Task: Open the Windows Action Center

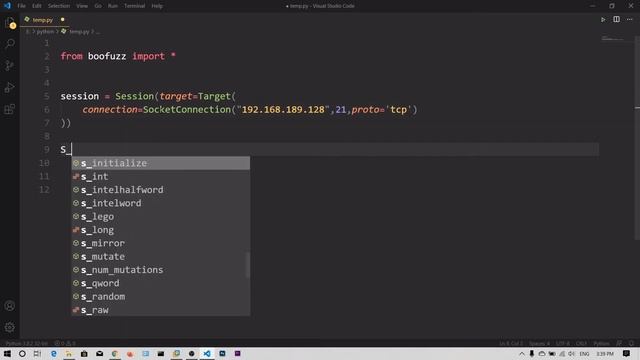Action: (627, 353)
